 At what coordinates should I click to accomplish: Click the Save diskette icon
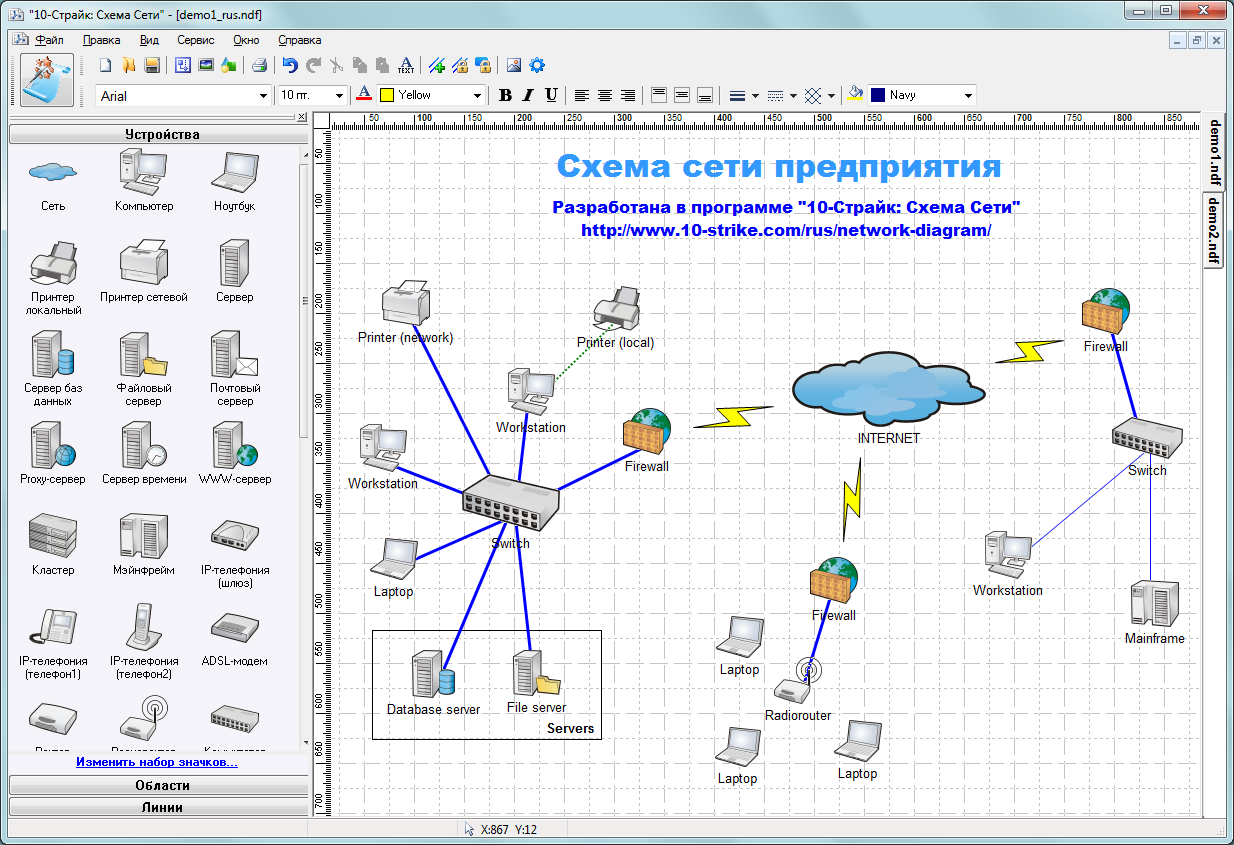point(152,66)
